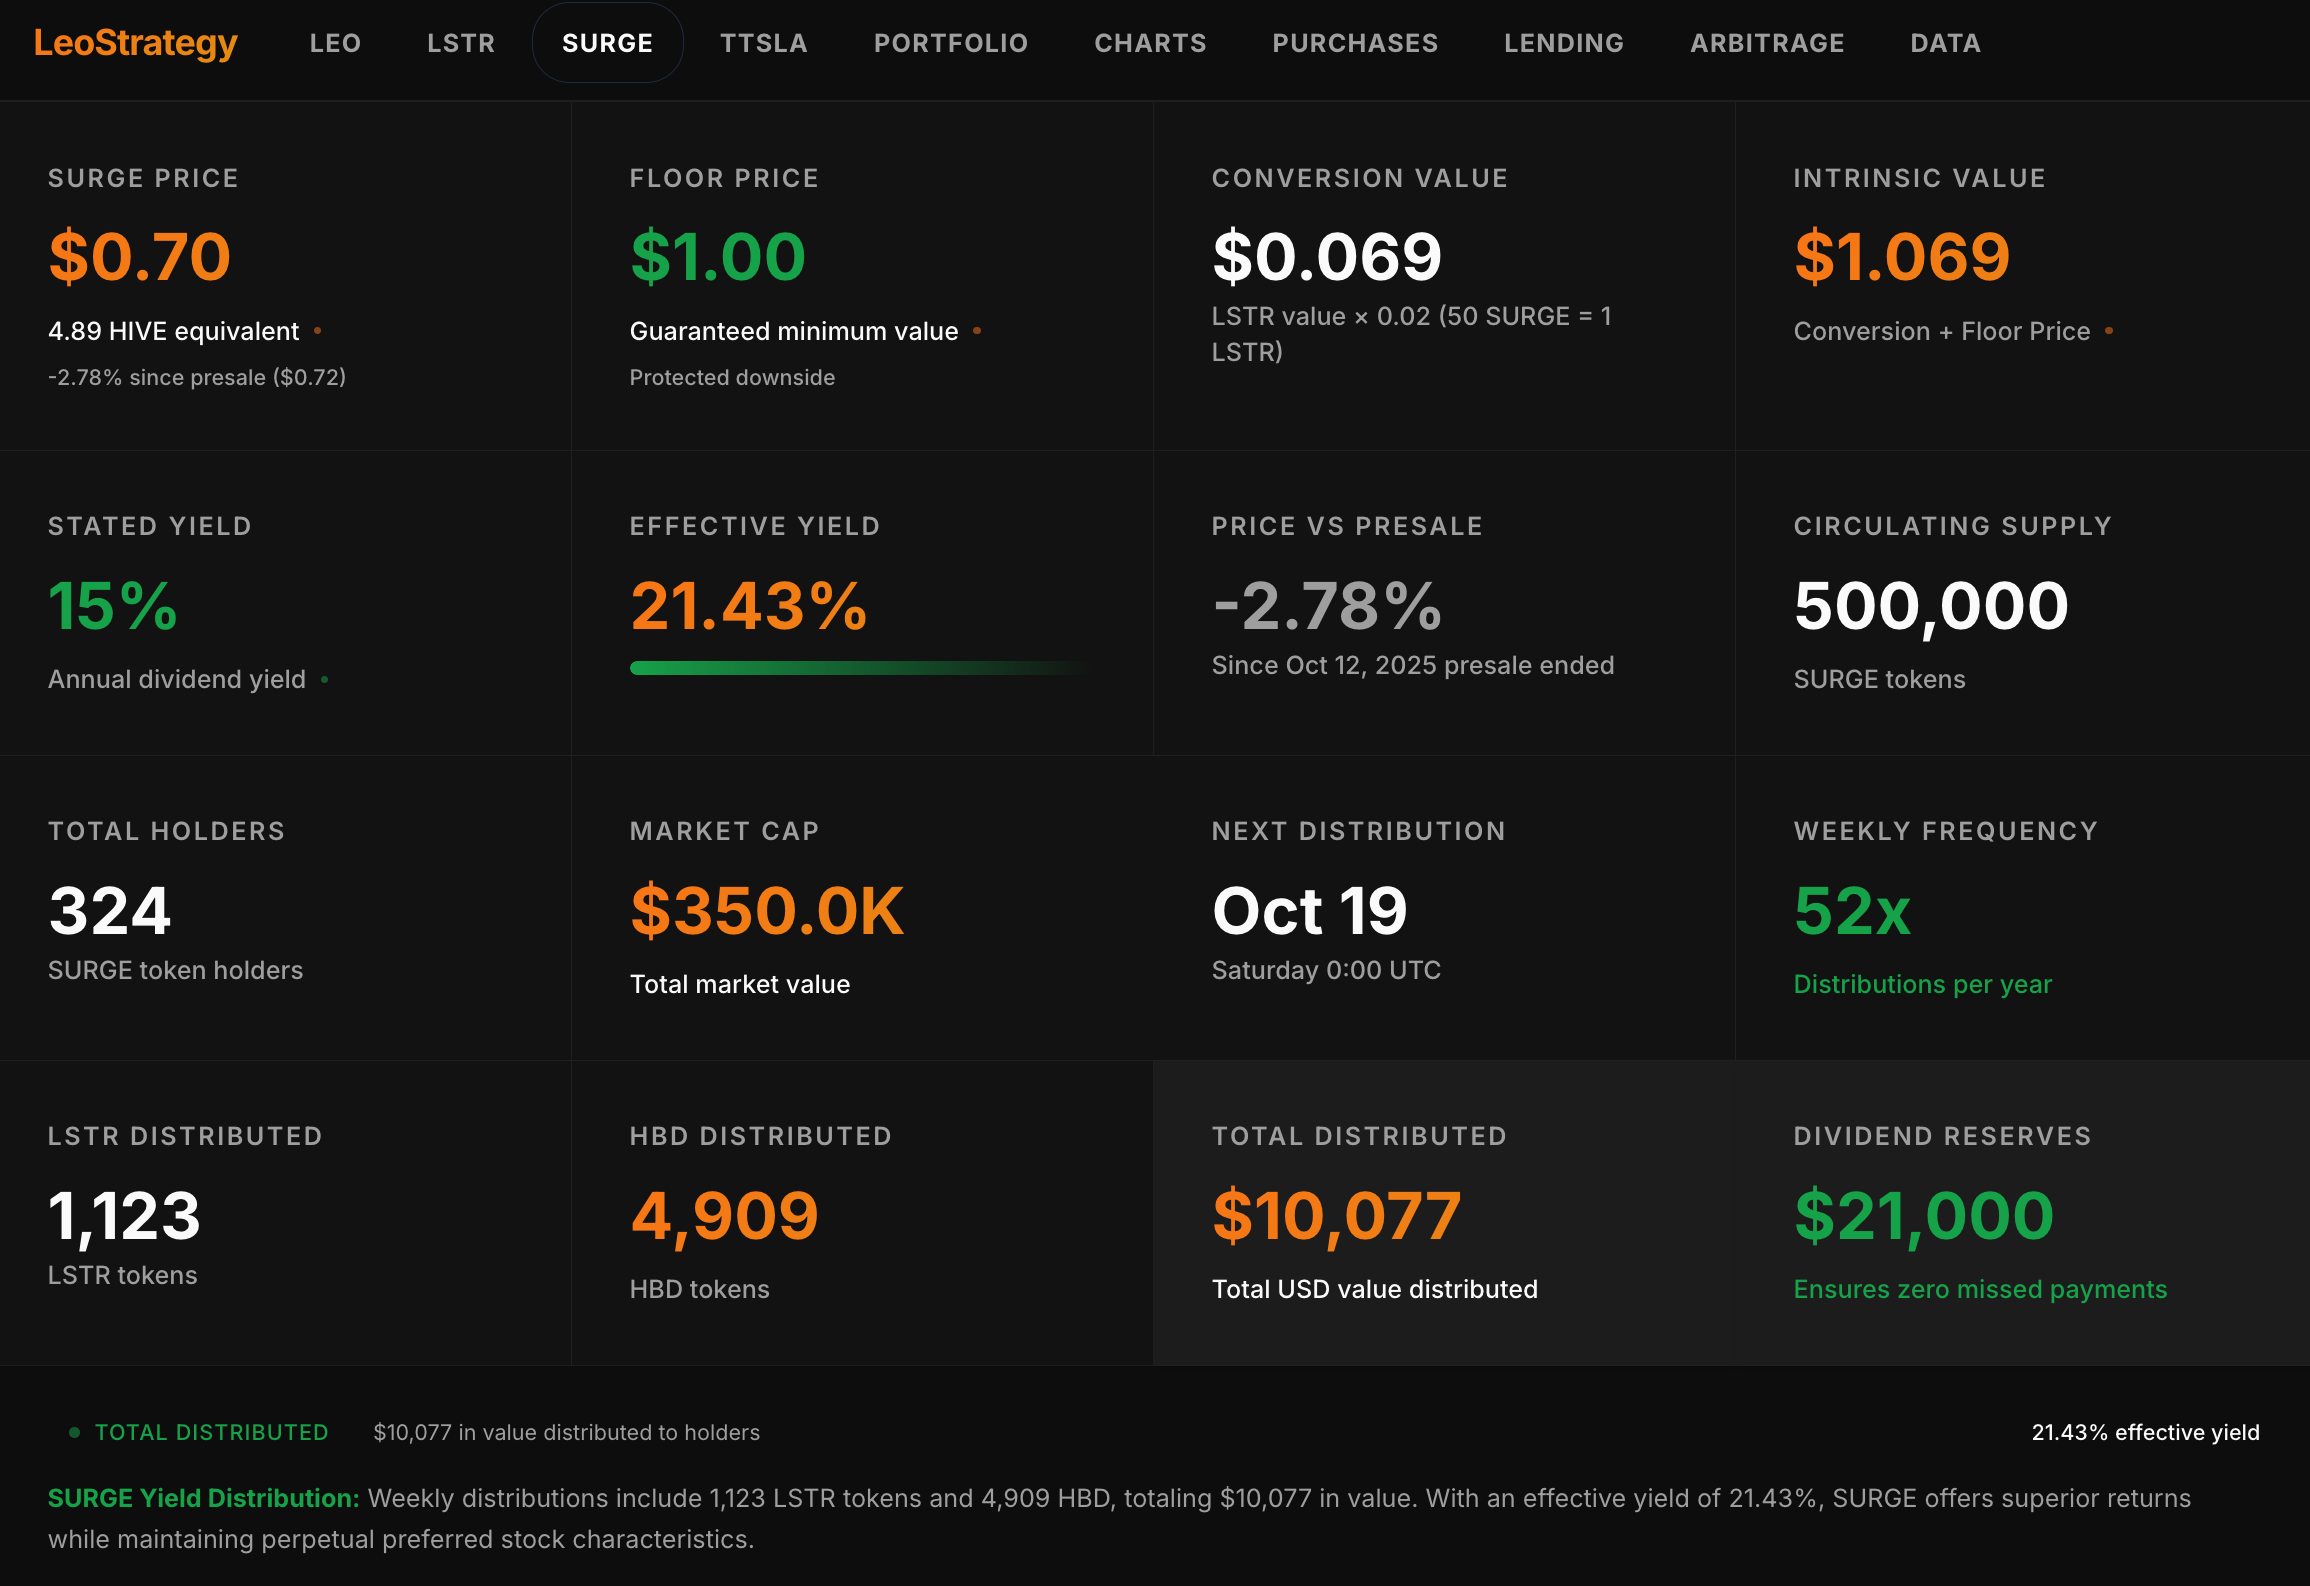
Task: Click the green bullet before TOTAL DISTRIBUTED footer
Action: (74, 1432)
